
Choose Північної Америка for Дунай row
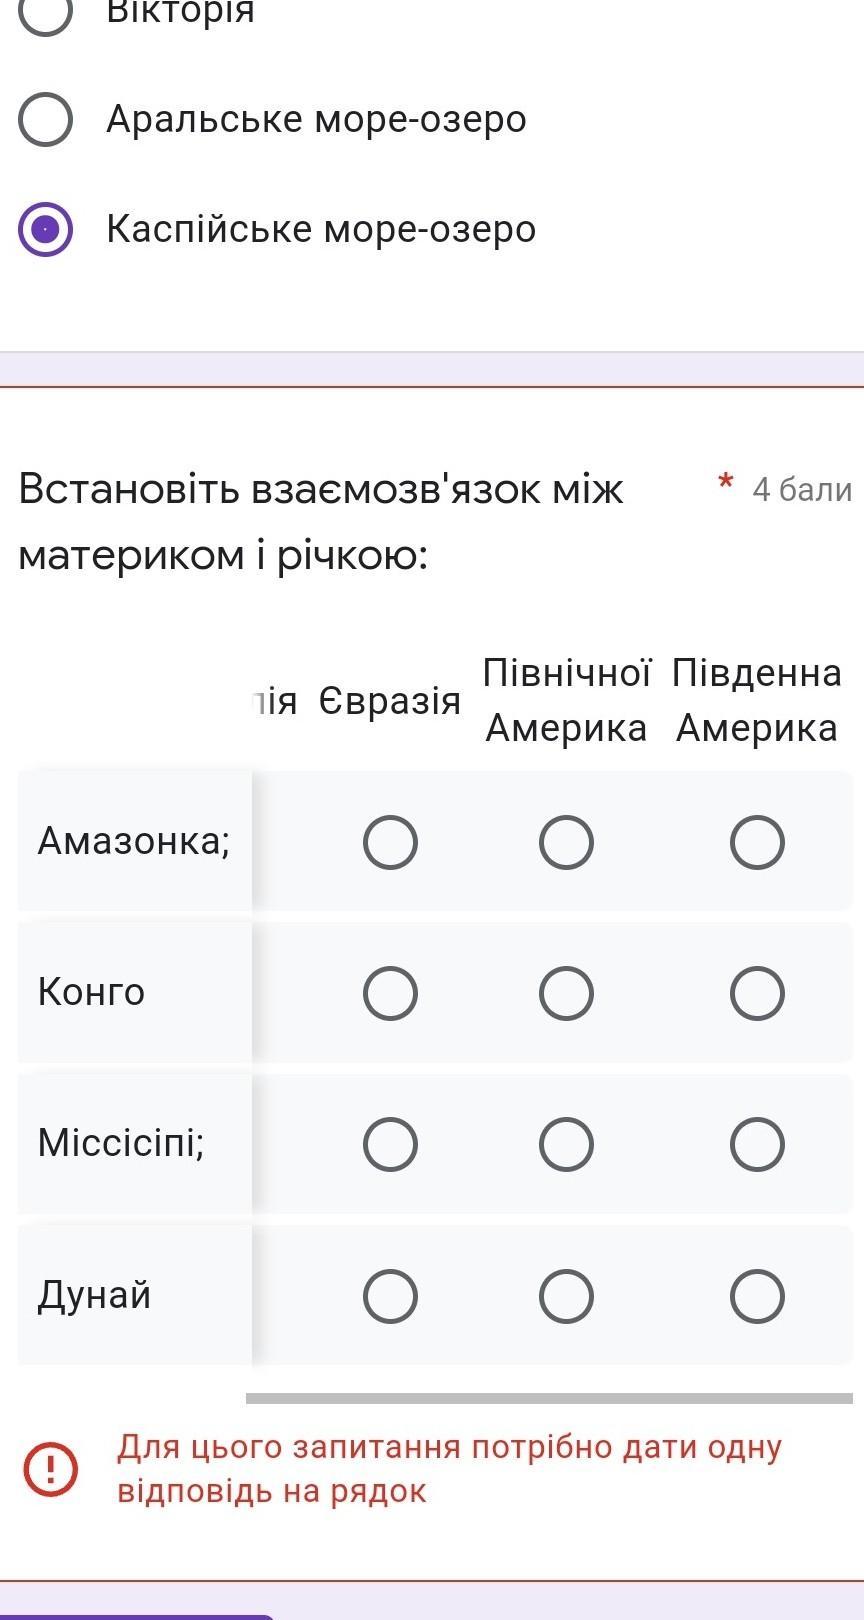click(x=566, y=1297)
